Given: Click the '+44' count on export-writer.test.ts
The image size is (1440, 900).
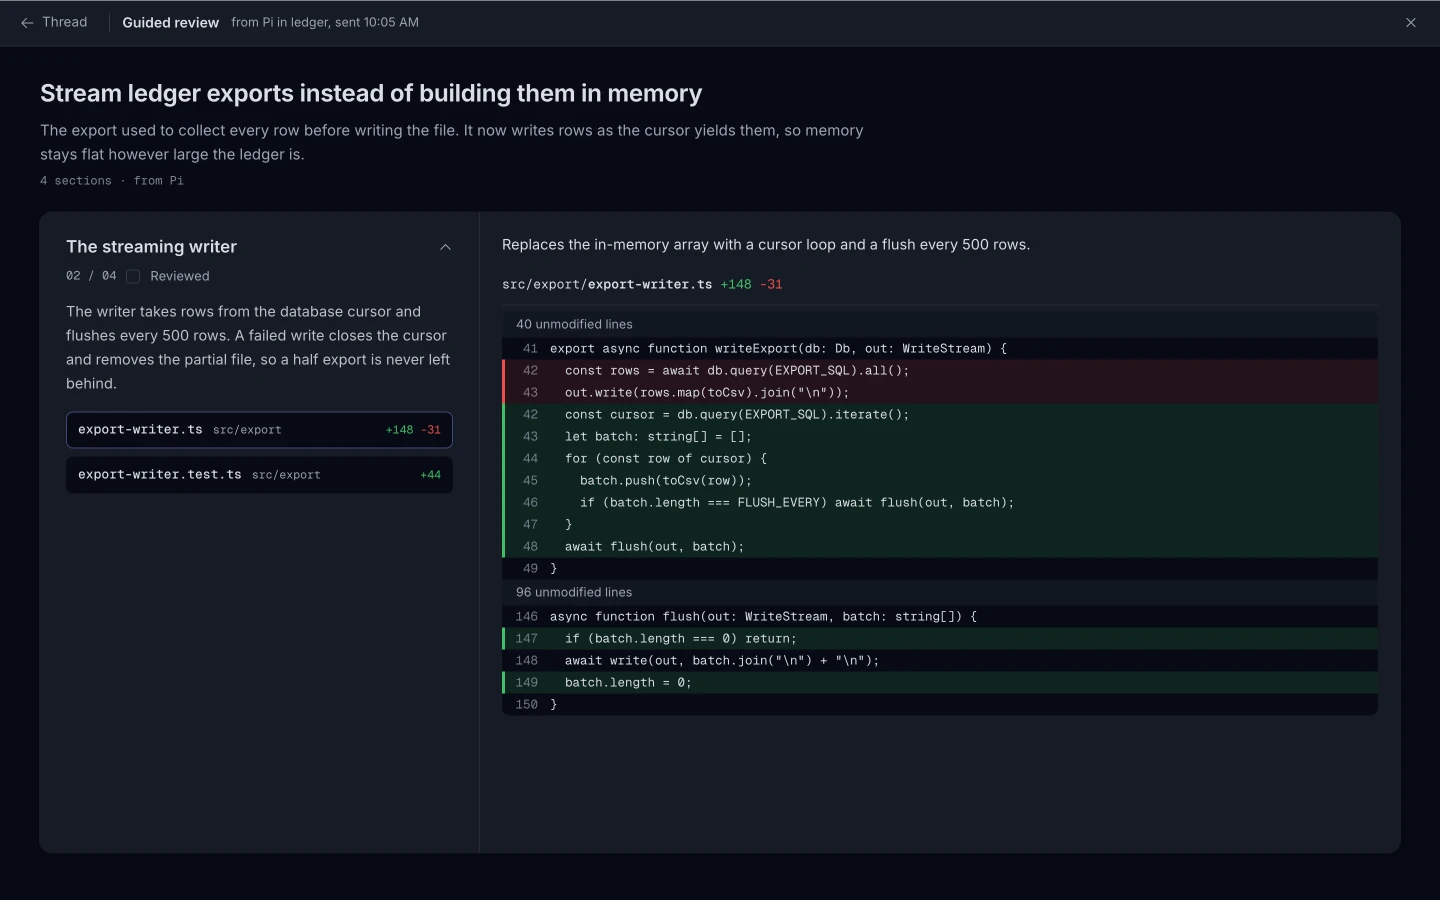Looking at the screenshot, I should point(431,475).
